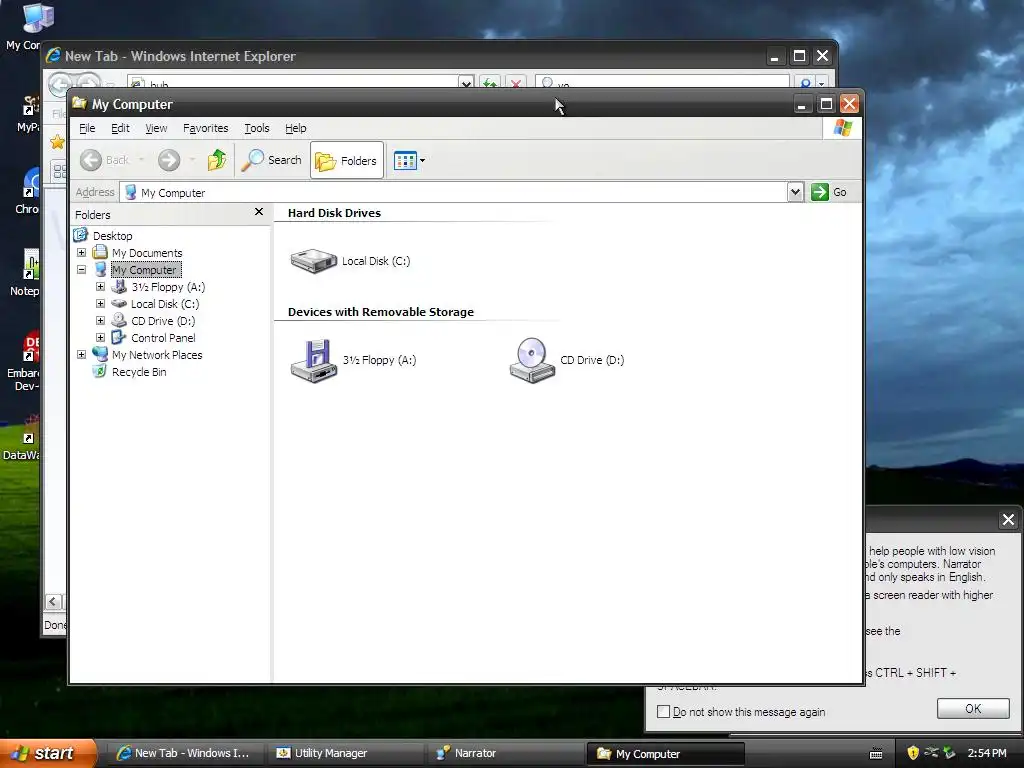
Task: Check 'Do not show this message again'
Action: click(664, 711)
